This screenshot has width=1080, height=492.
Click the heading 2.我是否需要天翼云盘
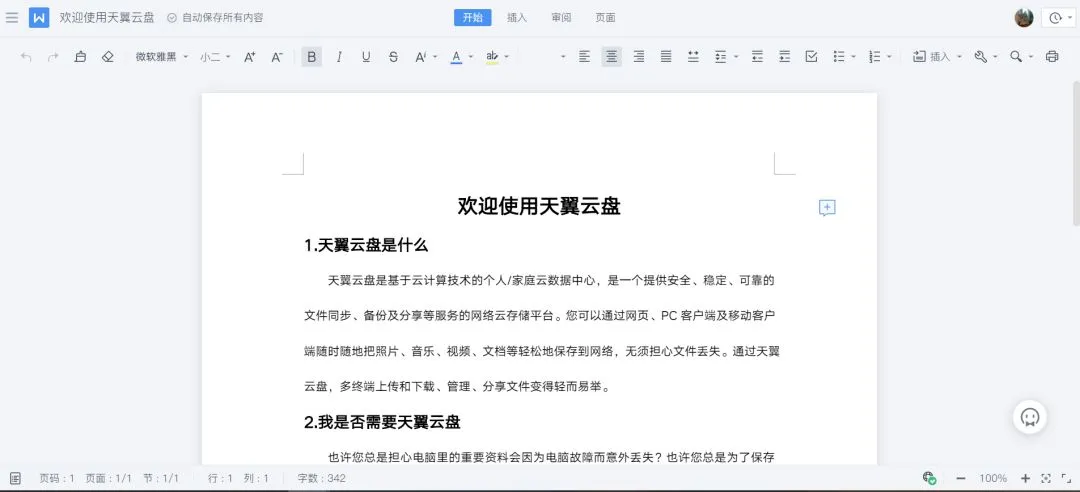click(382, 422)
